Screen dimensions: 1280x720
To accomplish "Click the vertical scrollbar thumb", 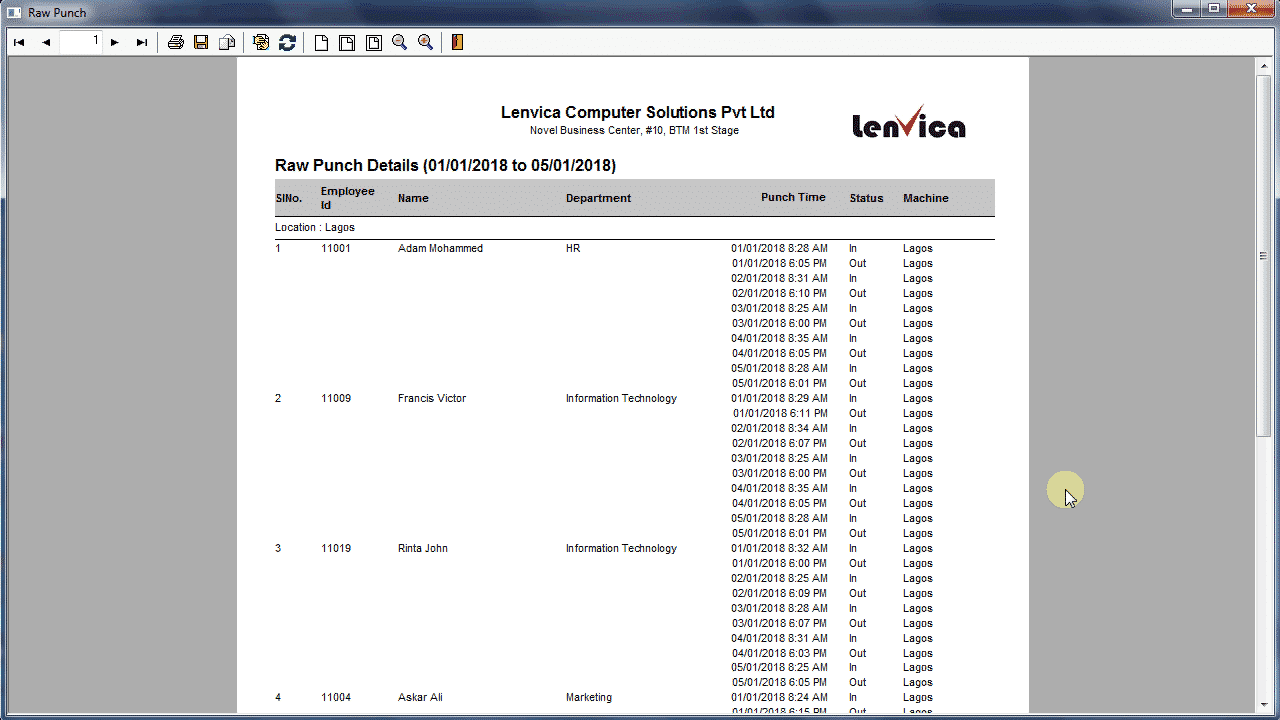I will pos(1263,255).
